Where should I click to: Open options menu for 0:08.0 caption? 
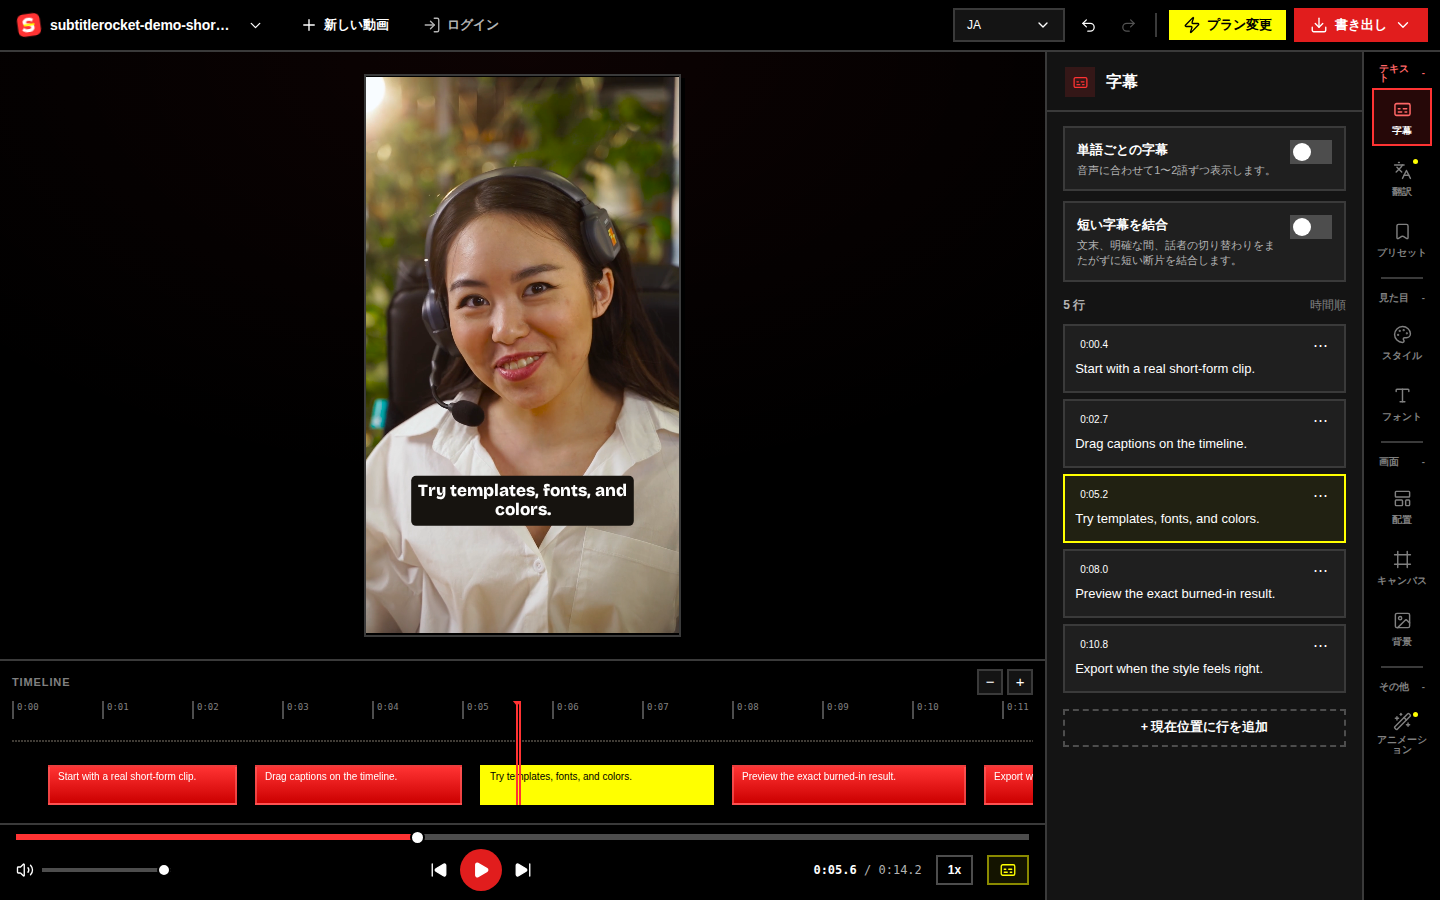point(1320,571)
